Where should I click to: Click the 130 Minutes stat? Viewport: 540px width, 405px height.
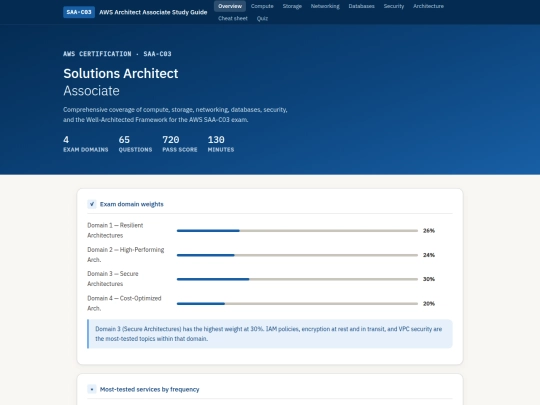pyautogui.click(x=221, y=144)
